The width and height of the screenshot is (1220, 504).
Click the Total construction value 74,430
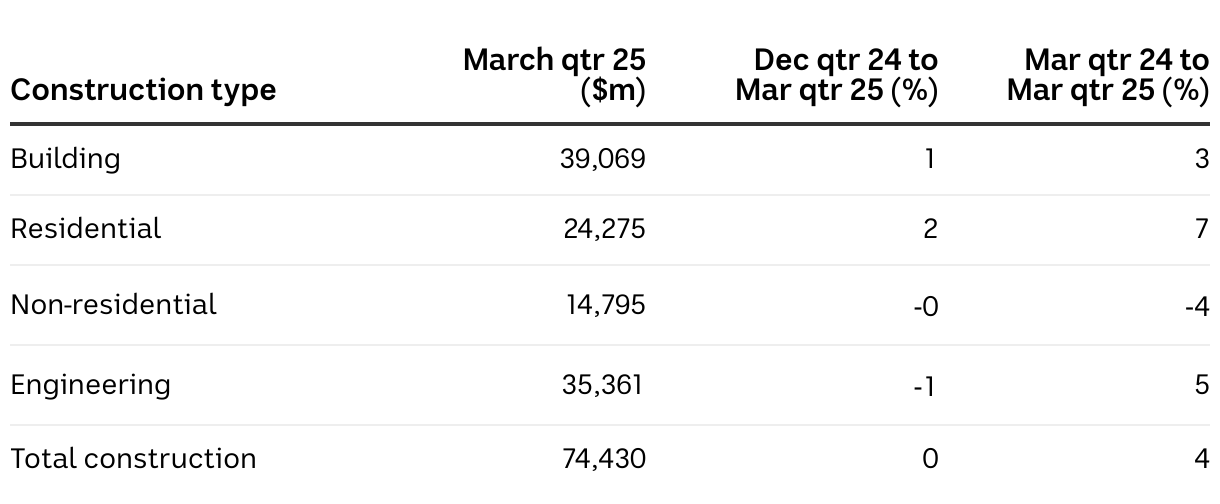(x=604, y=459)
